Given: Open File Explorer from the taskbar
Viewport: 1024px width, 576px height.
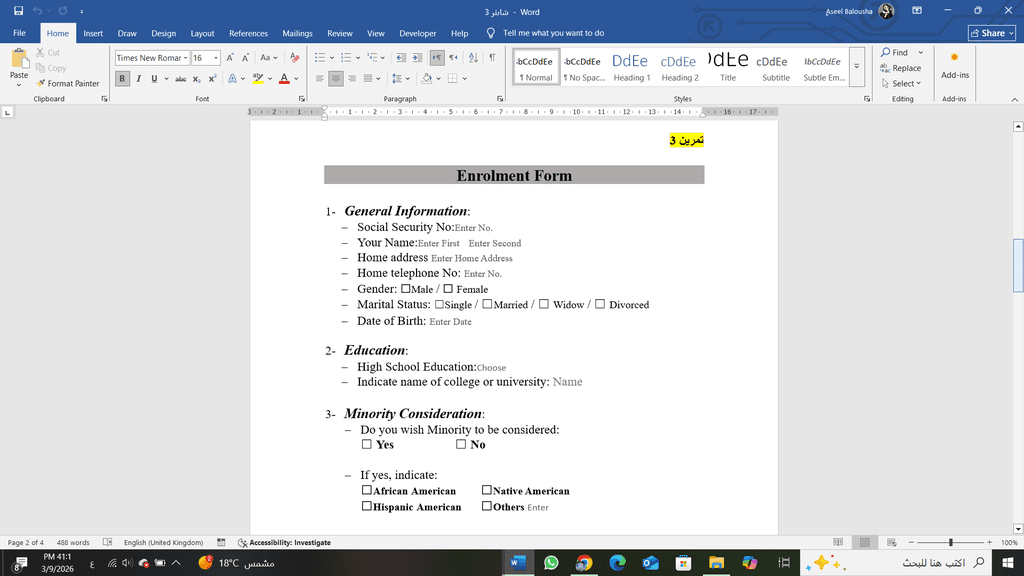Looking at the screenshot, I should click(716, 562).
